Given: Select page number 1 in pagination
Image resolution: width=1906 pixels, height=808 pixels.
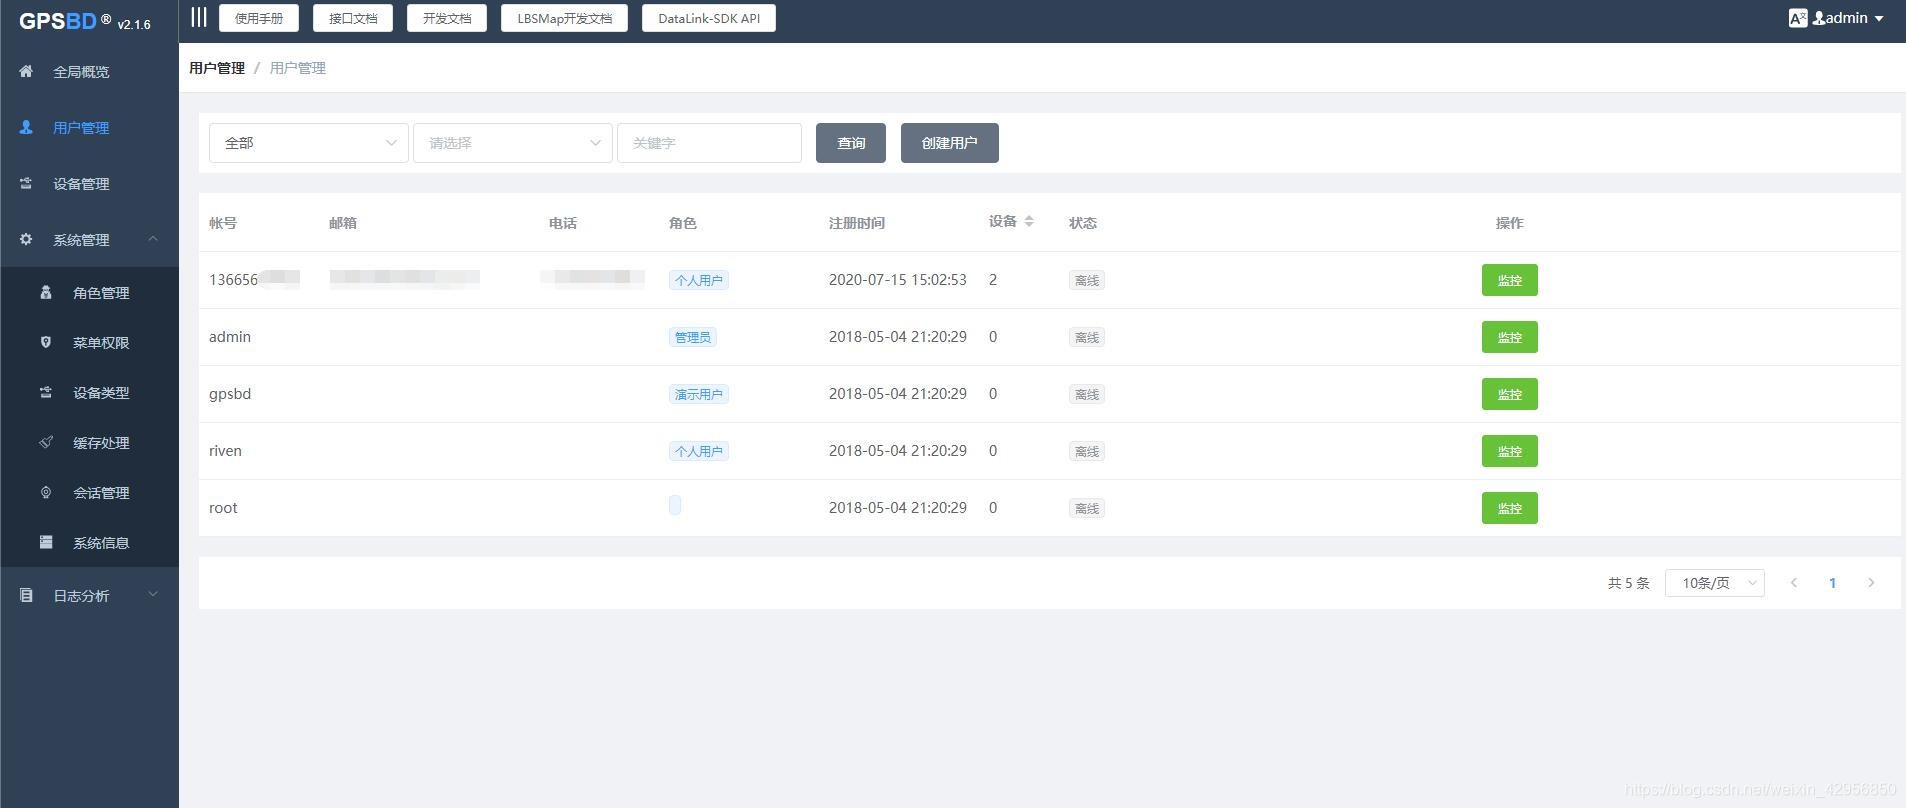Looking at the screenshot, I should (x=1832, y=583).
